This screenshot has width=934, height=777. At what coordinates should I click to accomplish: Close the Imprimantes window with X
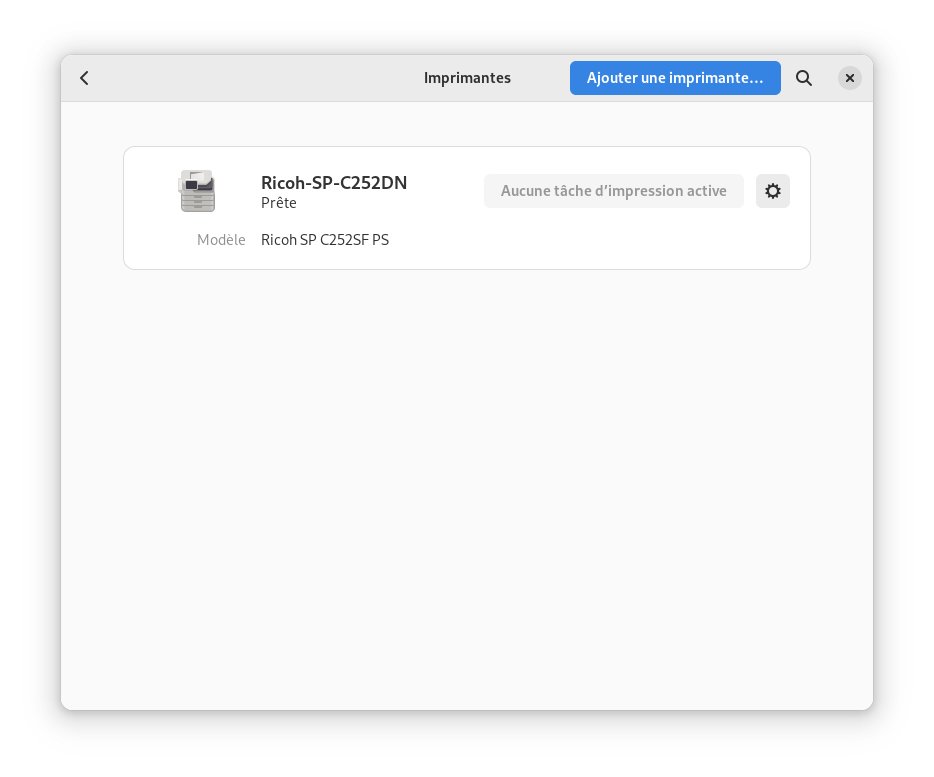[x=849, y=78]
